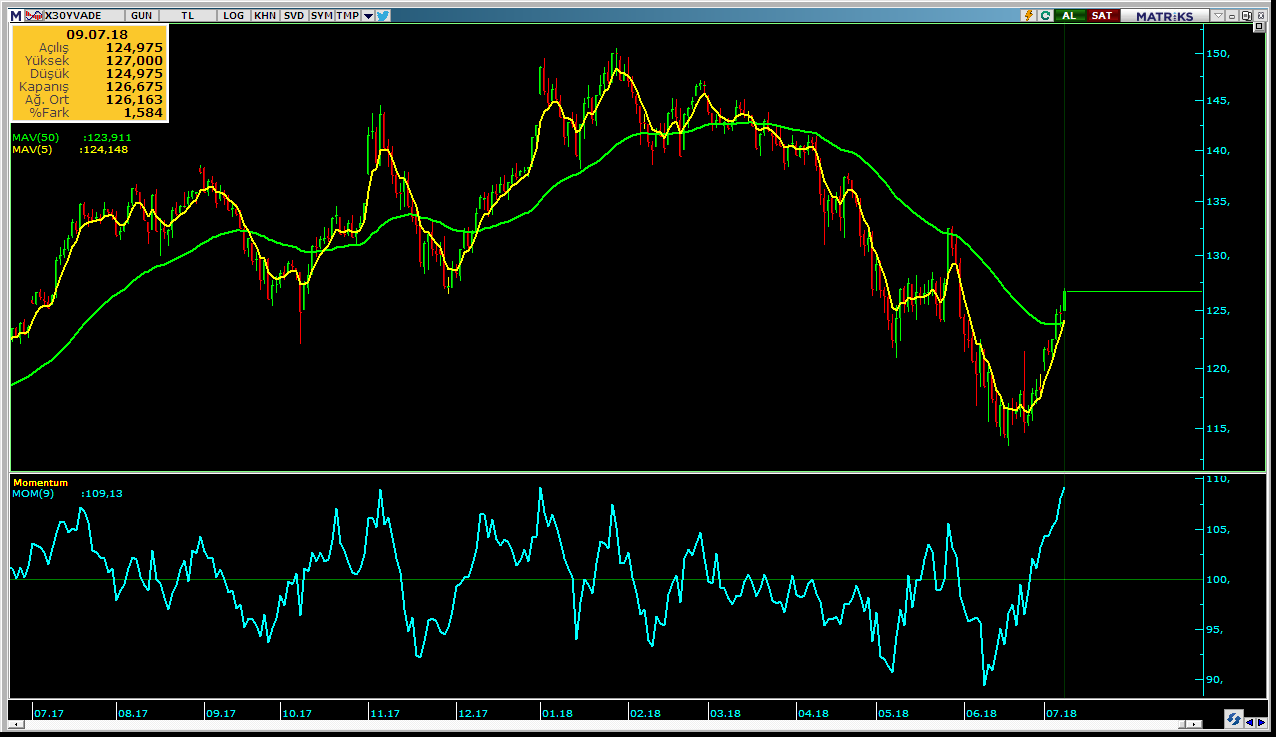Toggle the TMP option

pos(347,16)
